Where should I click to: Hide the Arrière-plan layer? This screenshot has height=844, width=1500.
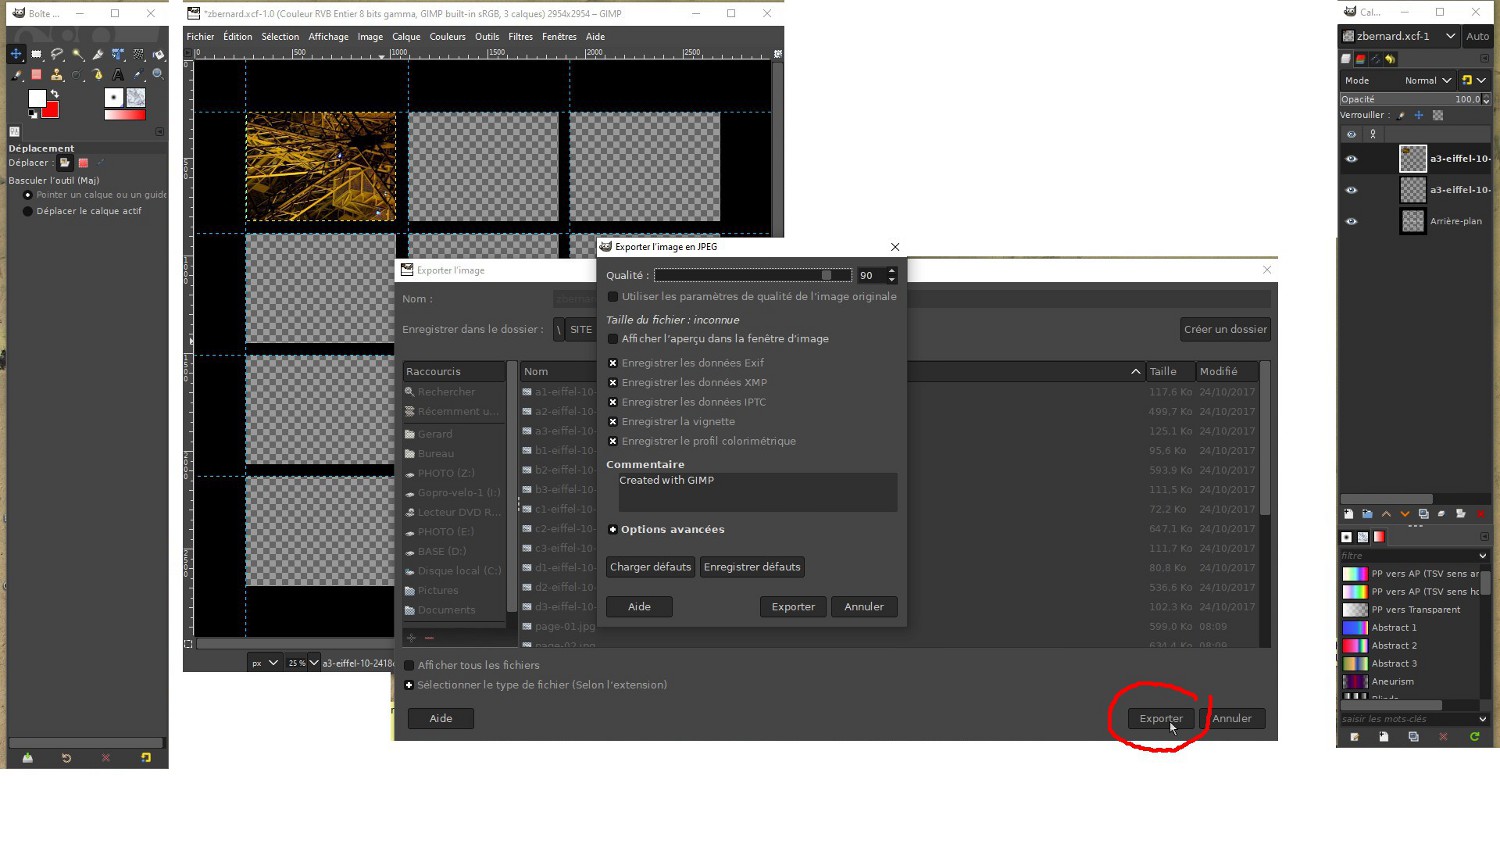[1351, 221]
